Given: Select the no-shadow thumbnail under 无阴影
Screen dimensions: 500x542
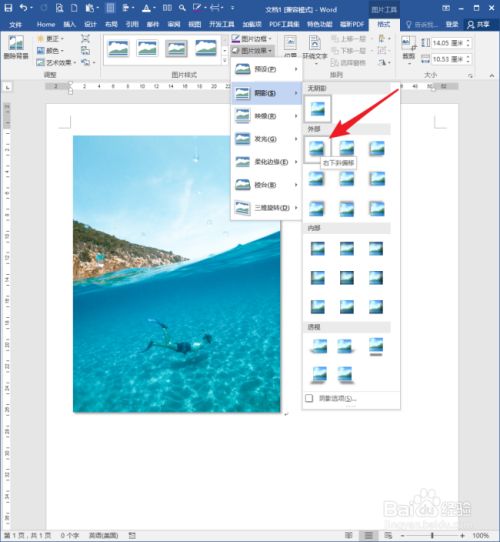Looking at the screenshot, I should 317,109.
